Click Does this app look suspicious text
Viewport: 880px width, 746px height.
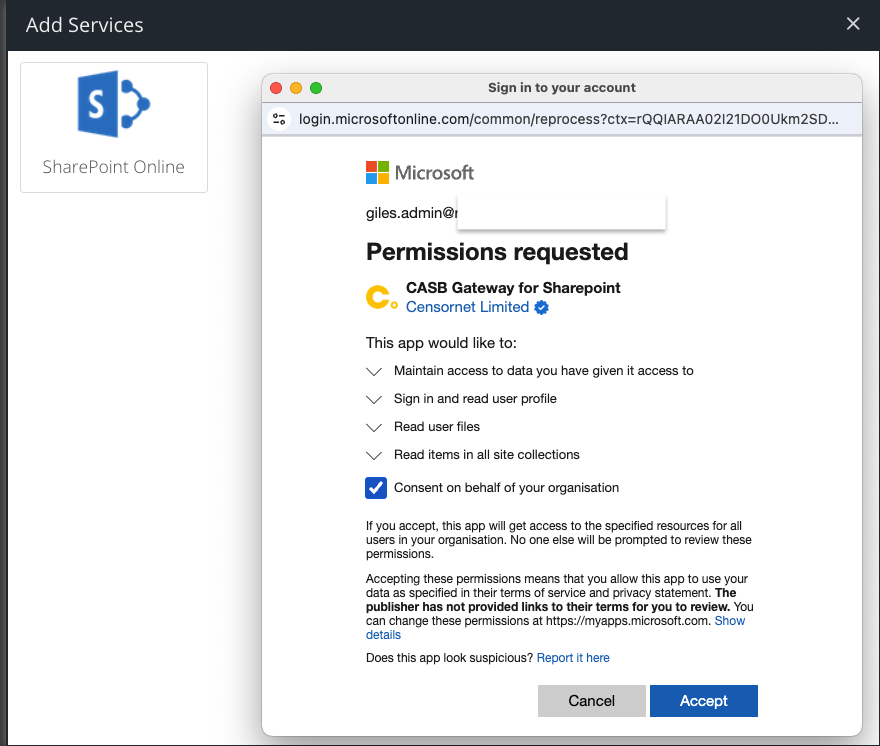tap(449, 658)
